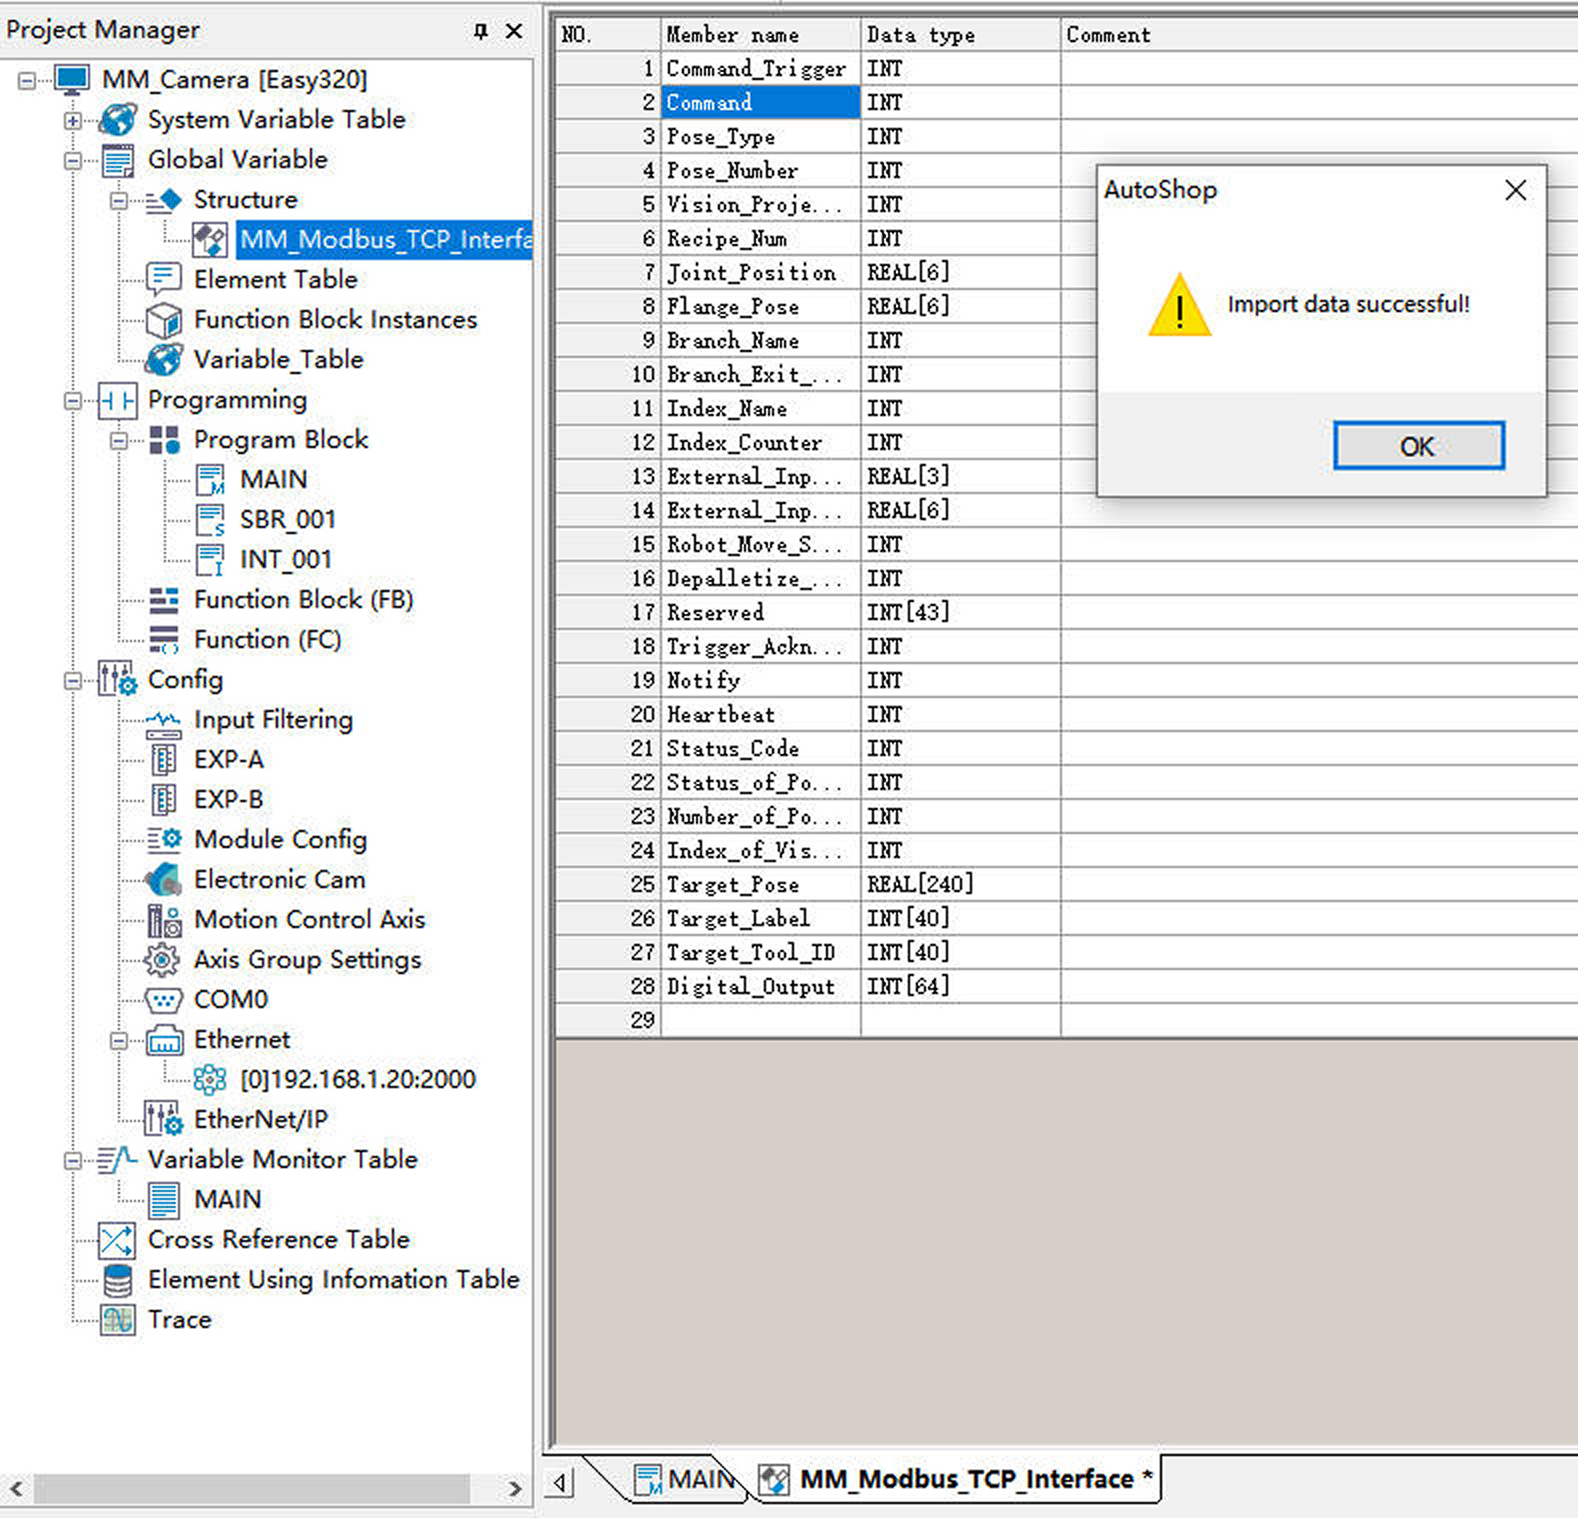Click the COM0 serial port icon
The height and width of the screenshot is (1518, 1578).
pos(164,1000)
